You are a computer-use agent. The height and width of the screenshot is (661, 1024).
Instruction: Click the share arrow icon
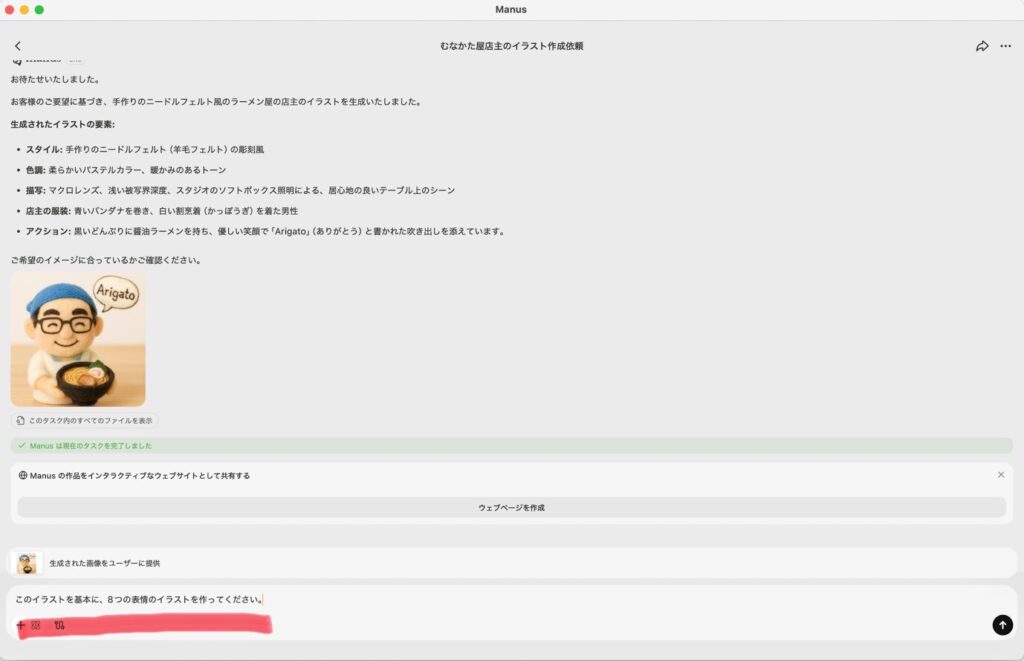982,46
